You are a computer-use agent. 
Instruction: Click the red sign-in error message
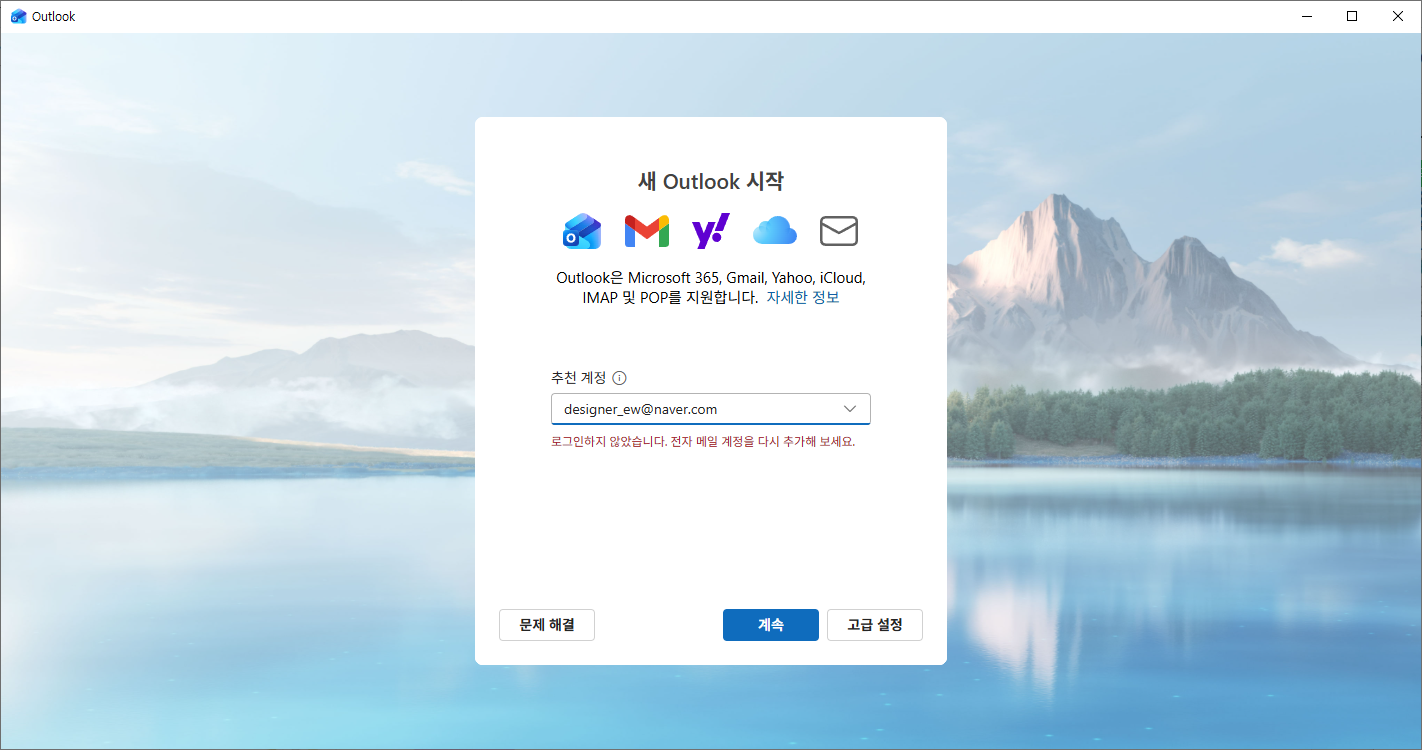703,441
